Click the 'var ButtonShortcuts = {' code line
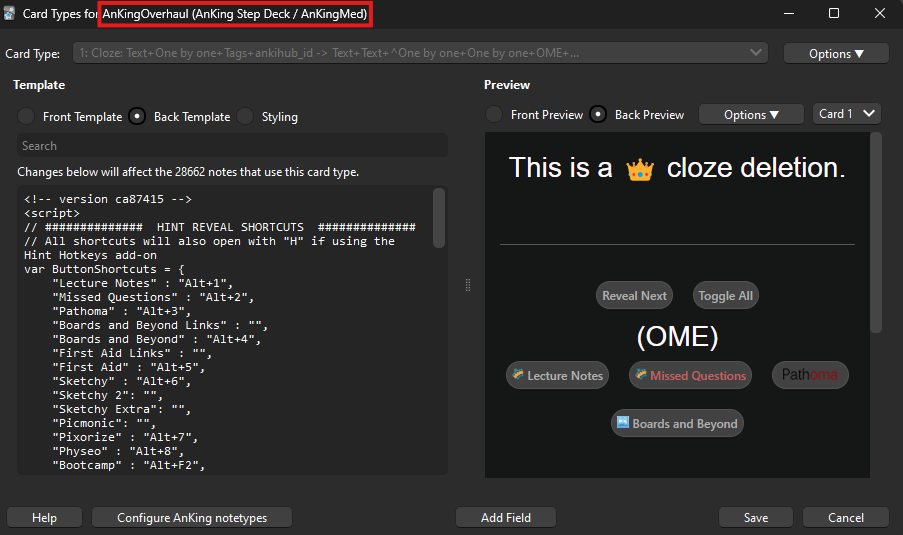This screenshot has width=903, height=535. [104, 269]
